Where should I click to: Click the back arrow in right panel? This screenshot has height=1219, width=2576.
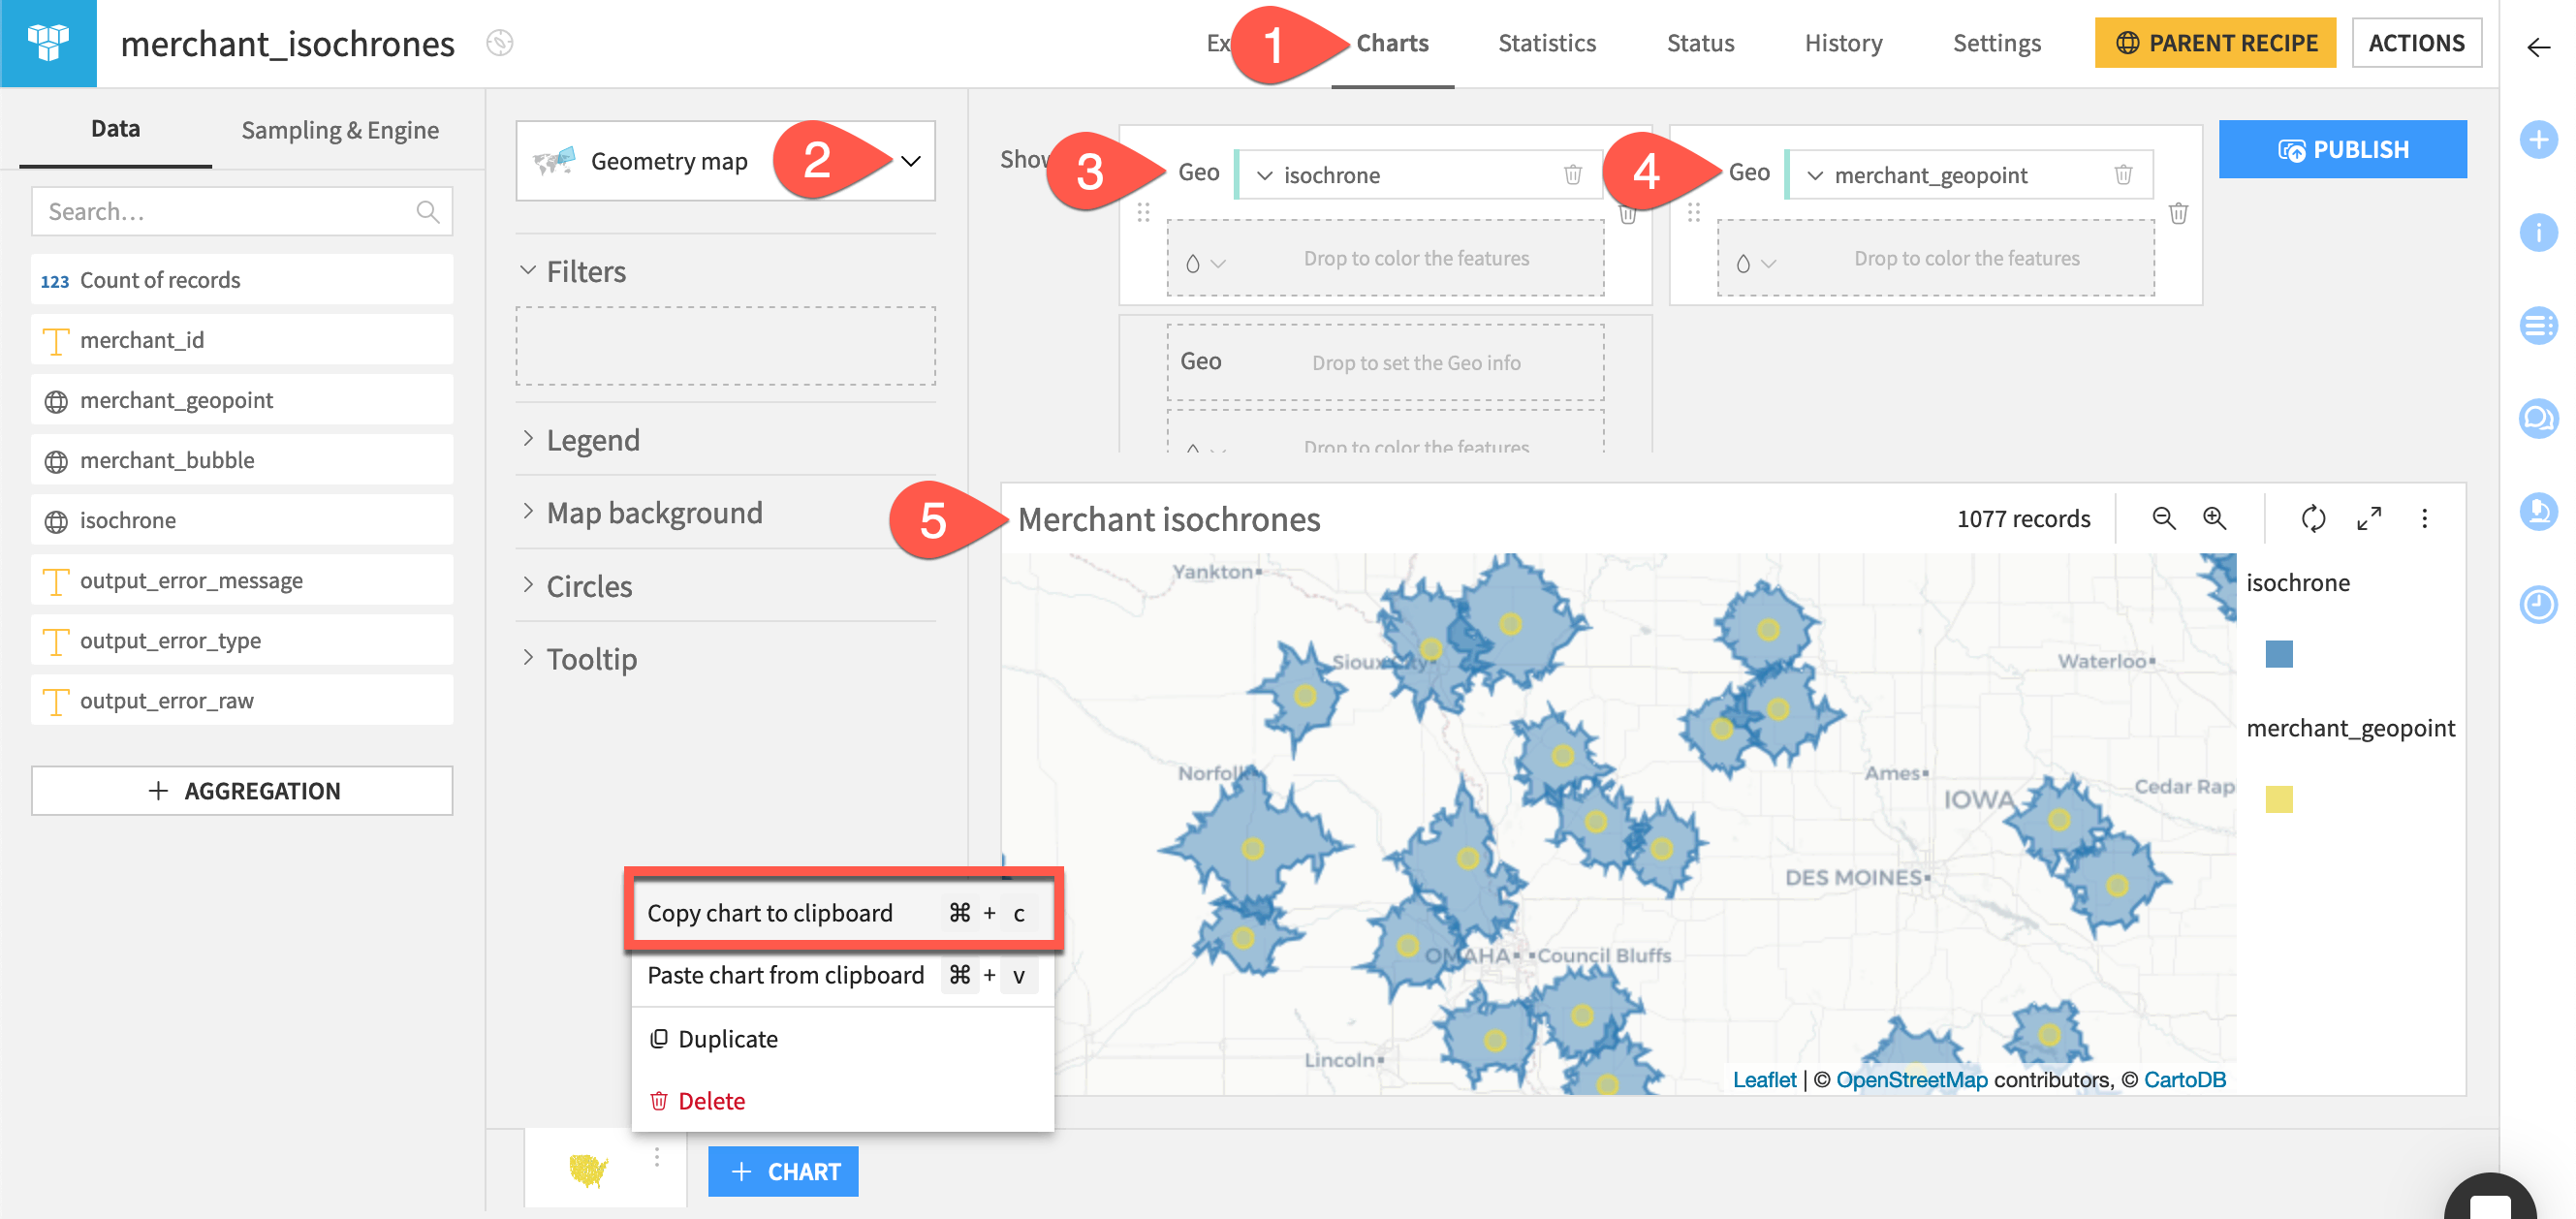click(x=2538, y=47)
